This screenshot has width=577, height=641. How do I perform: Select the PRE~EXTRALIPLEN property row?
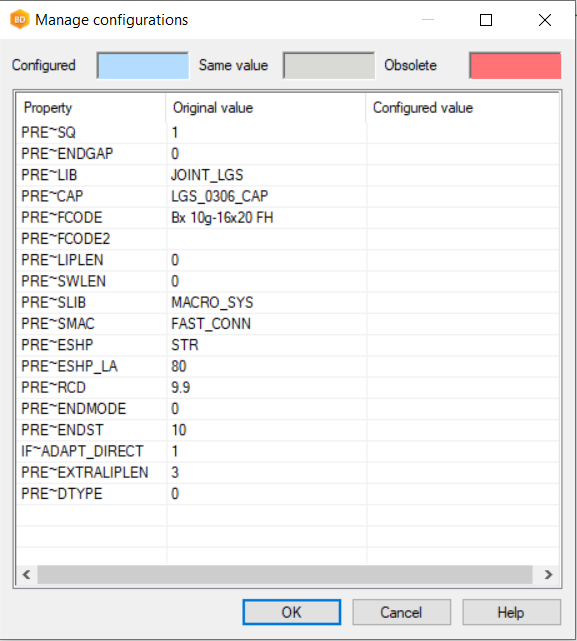(288, 473)
